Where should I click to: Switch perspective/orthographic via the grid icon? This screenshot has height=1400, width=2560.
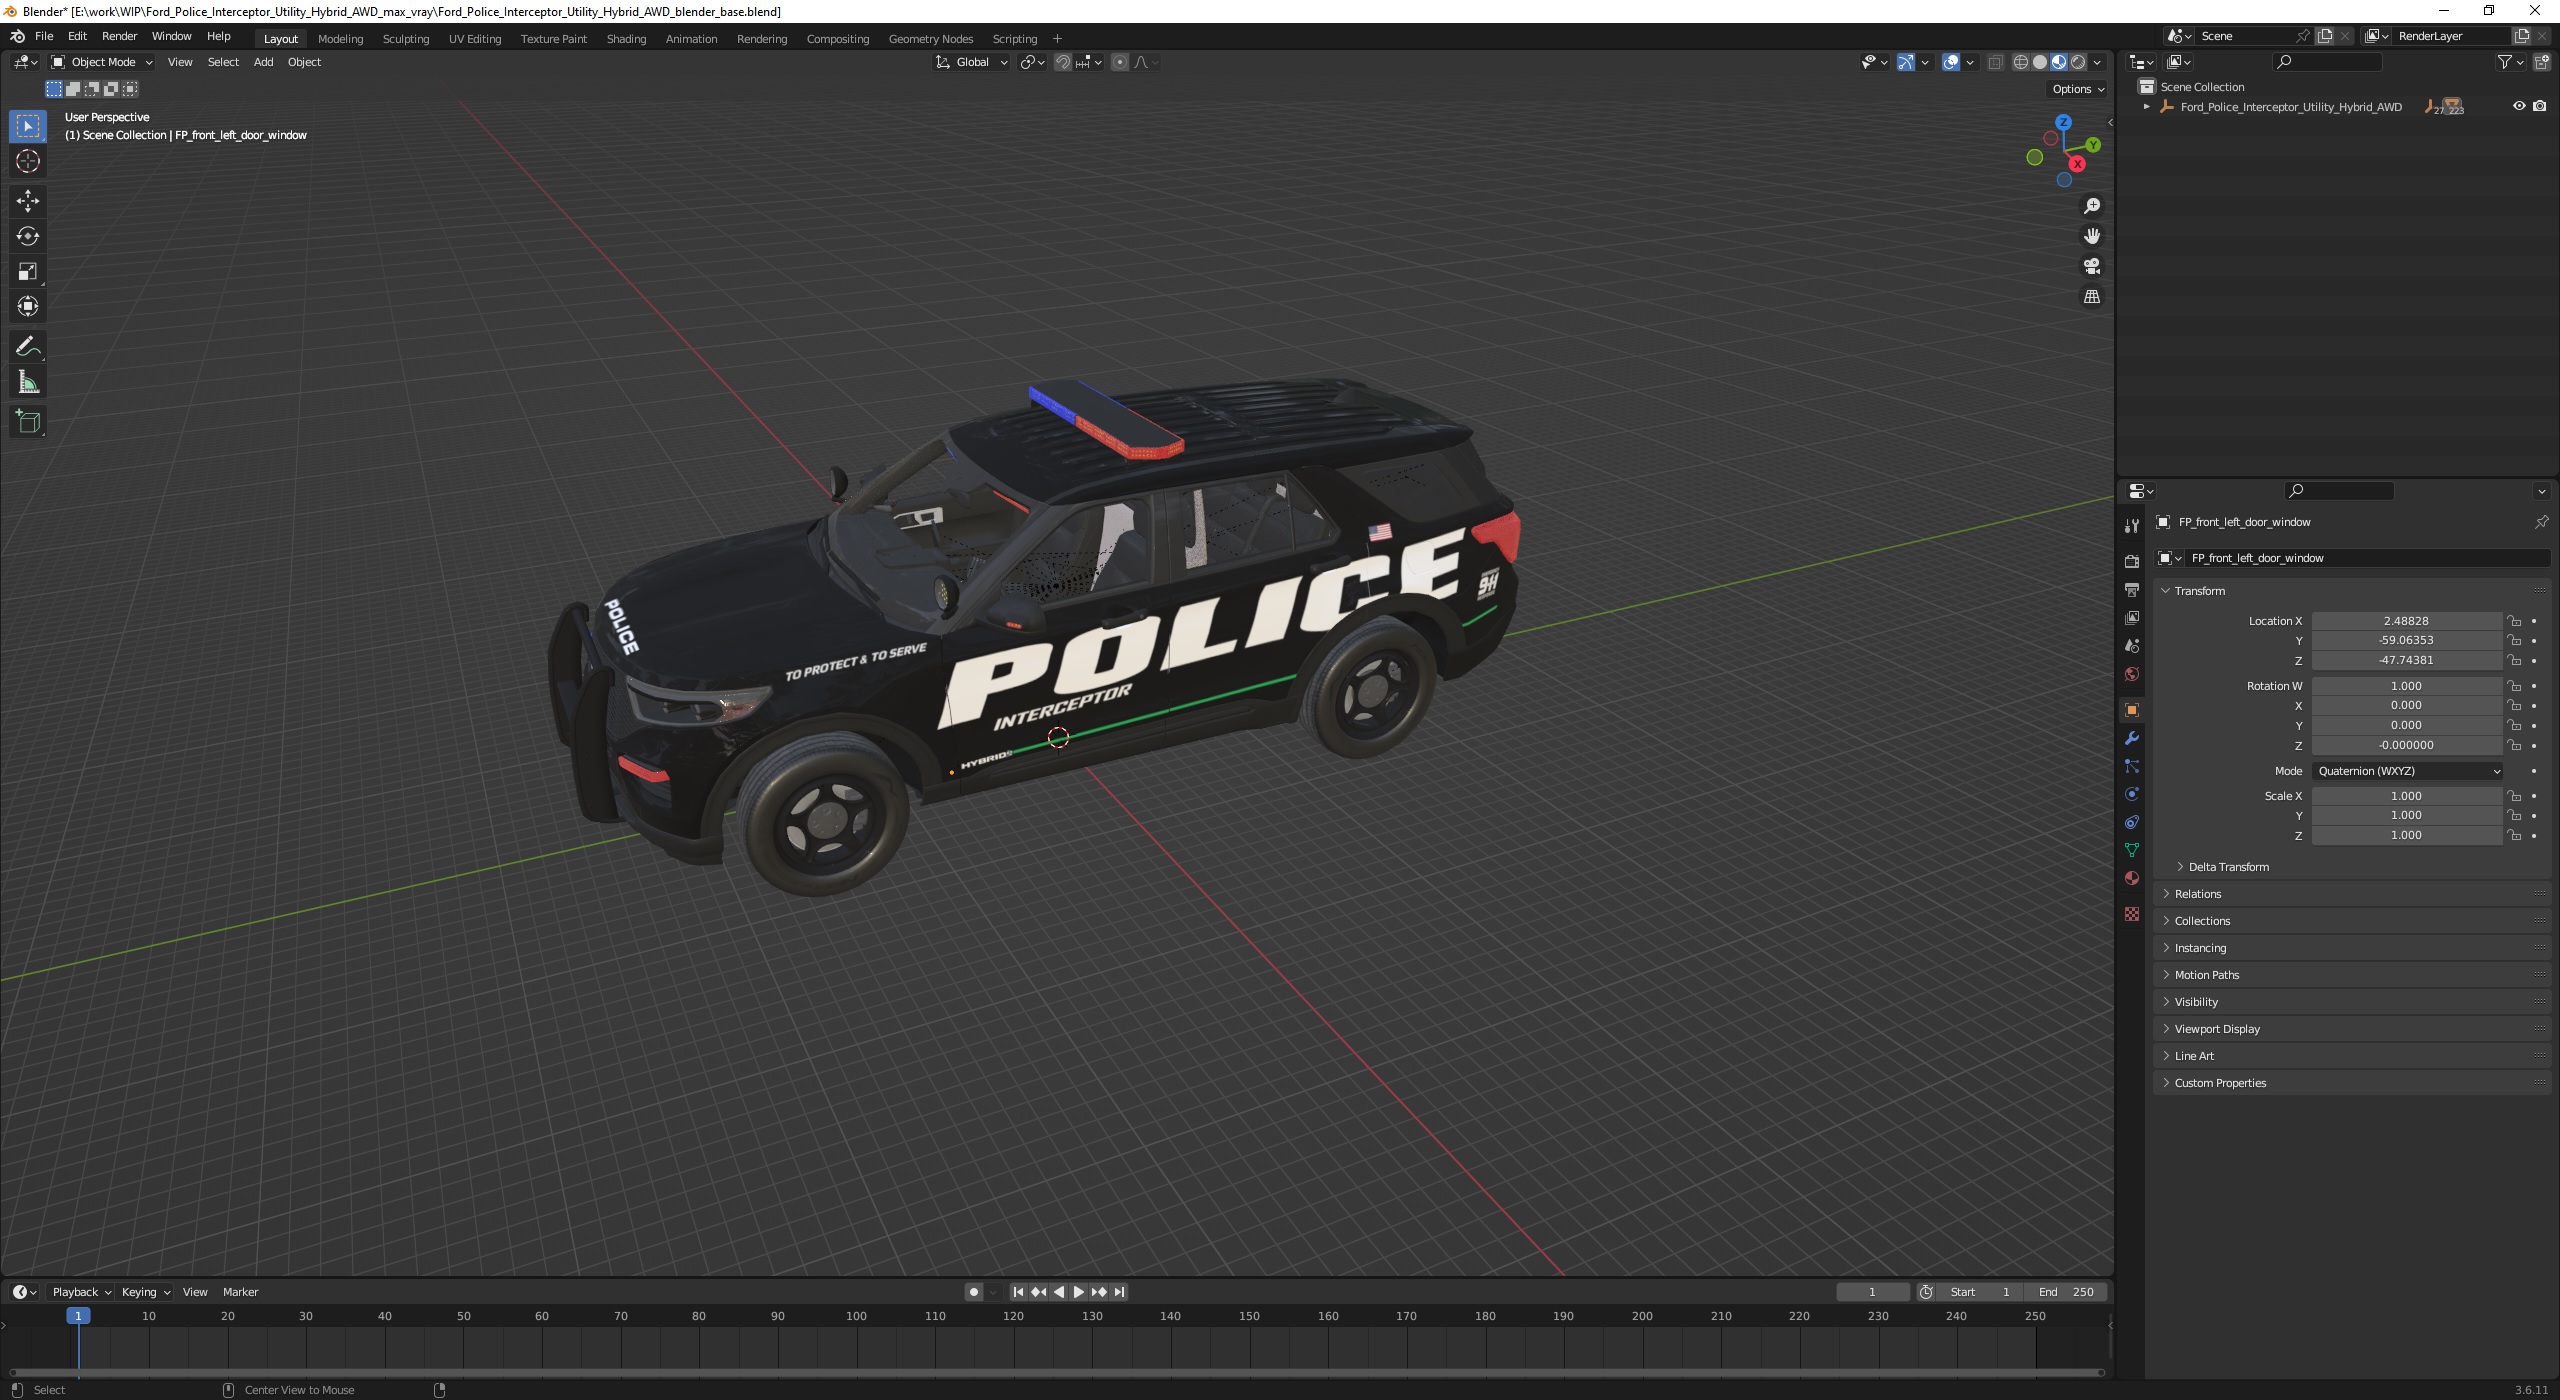[x=2091, y=297]
